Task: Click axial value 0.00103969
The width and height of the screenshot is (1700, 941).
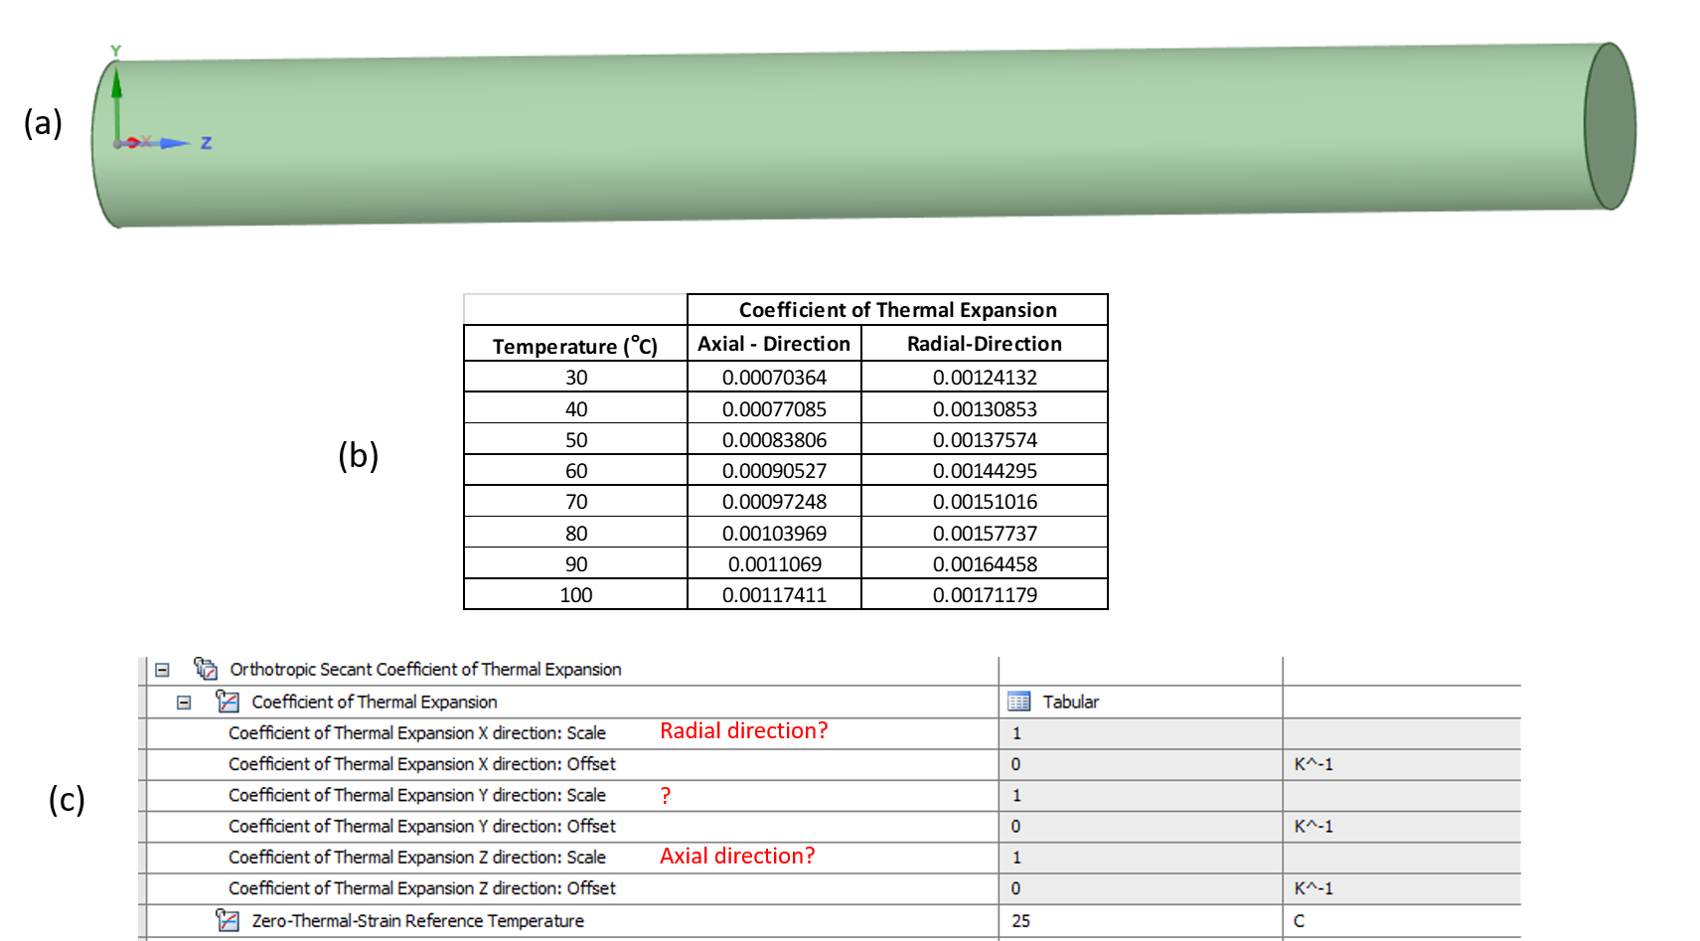Action: click(774, 533)
